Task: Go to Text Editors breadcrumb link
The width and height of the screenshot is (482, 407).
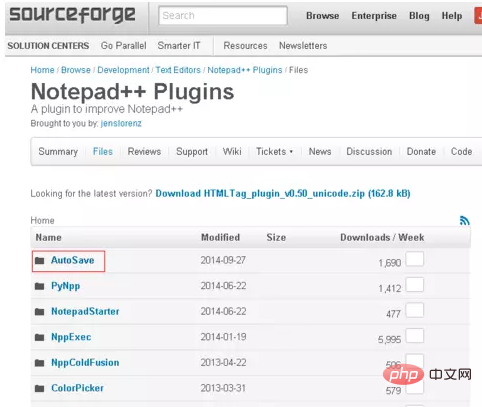Action: point(178,70)
